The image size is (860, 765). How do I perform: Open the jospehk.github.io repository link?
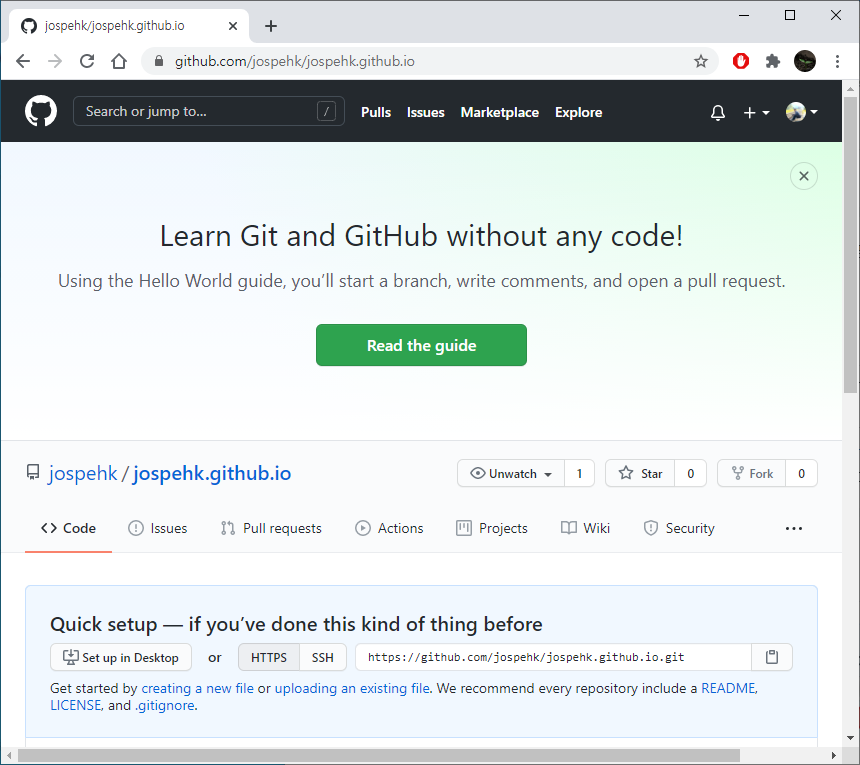coord(212,473)
